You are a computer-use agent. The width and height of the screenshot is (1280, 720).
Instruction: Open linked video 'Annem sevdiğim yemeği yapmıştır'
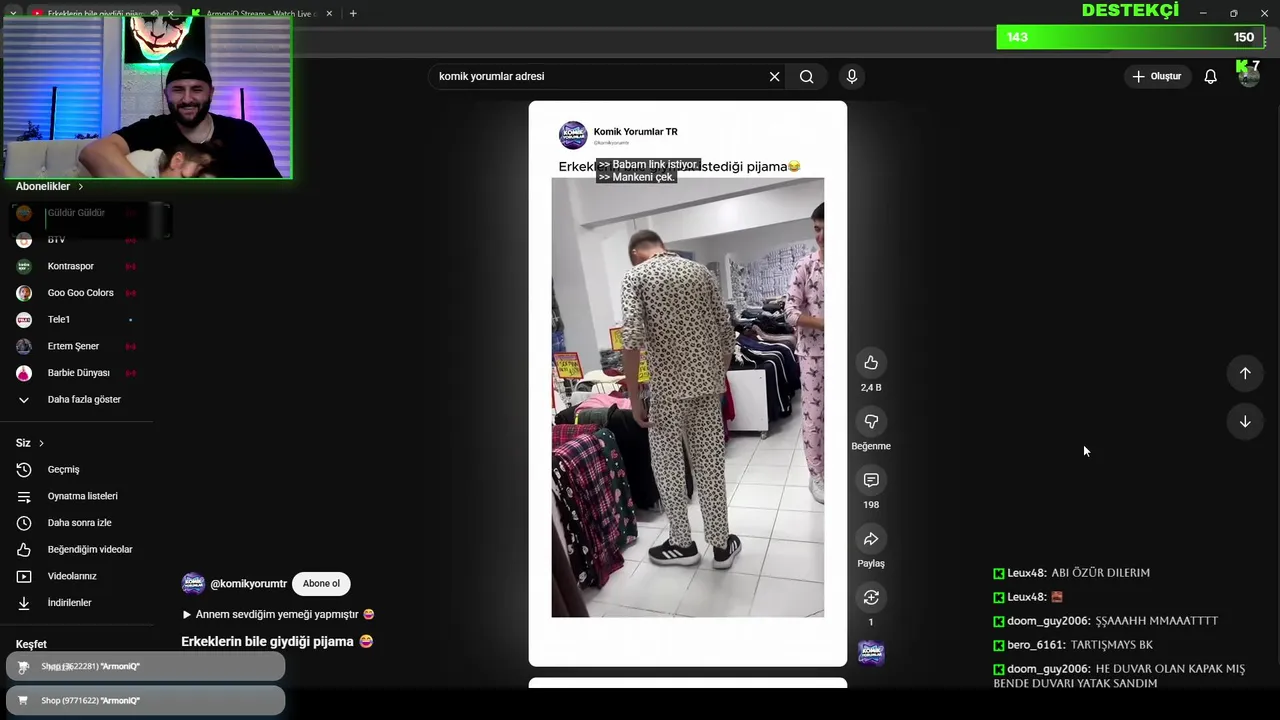278,614
